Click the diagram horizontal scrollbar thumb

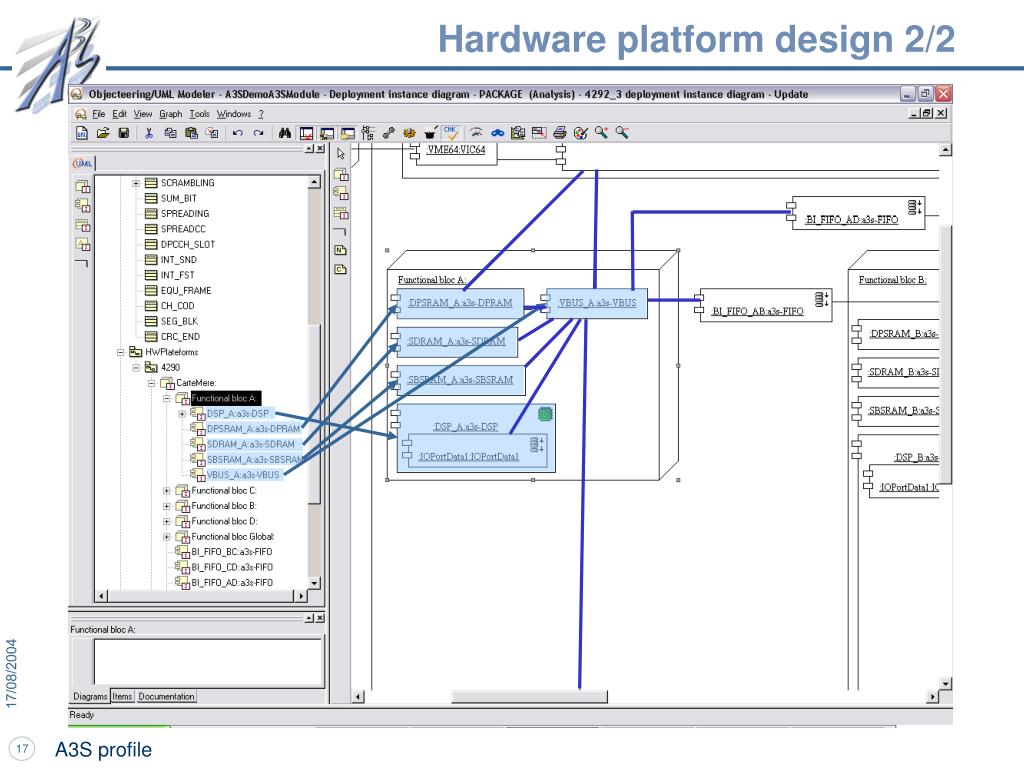[529, 697]
